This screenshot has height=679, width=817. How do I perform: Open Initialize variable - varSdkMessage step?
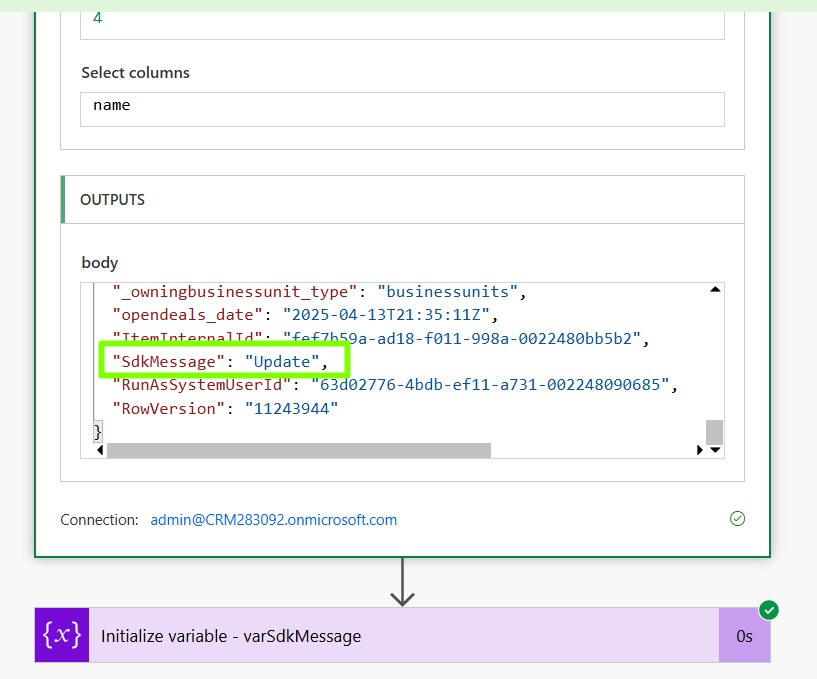[x=402, y=635]
